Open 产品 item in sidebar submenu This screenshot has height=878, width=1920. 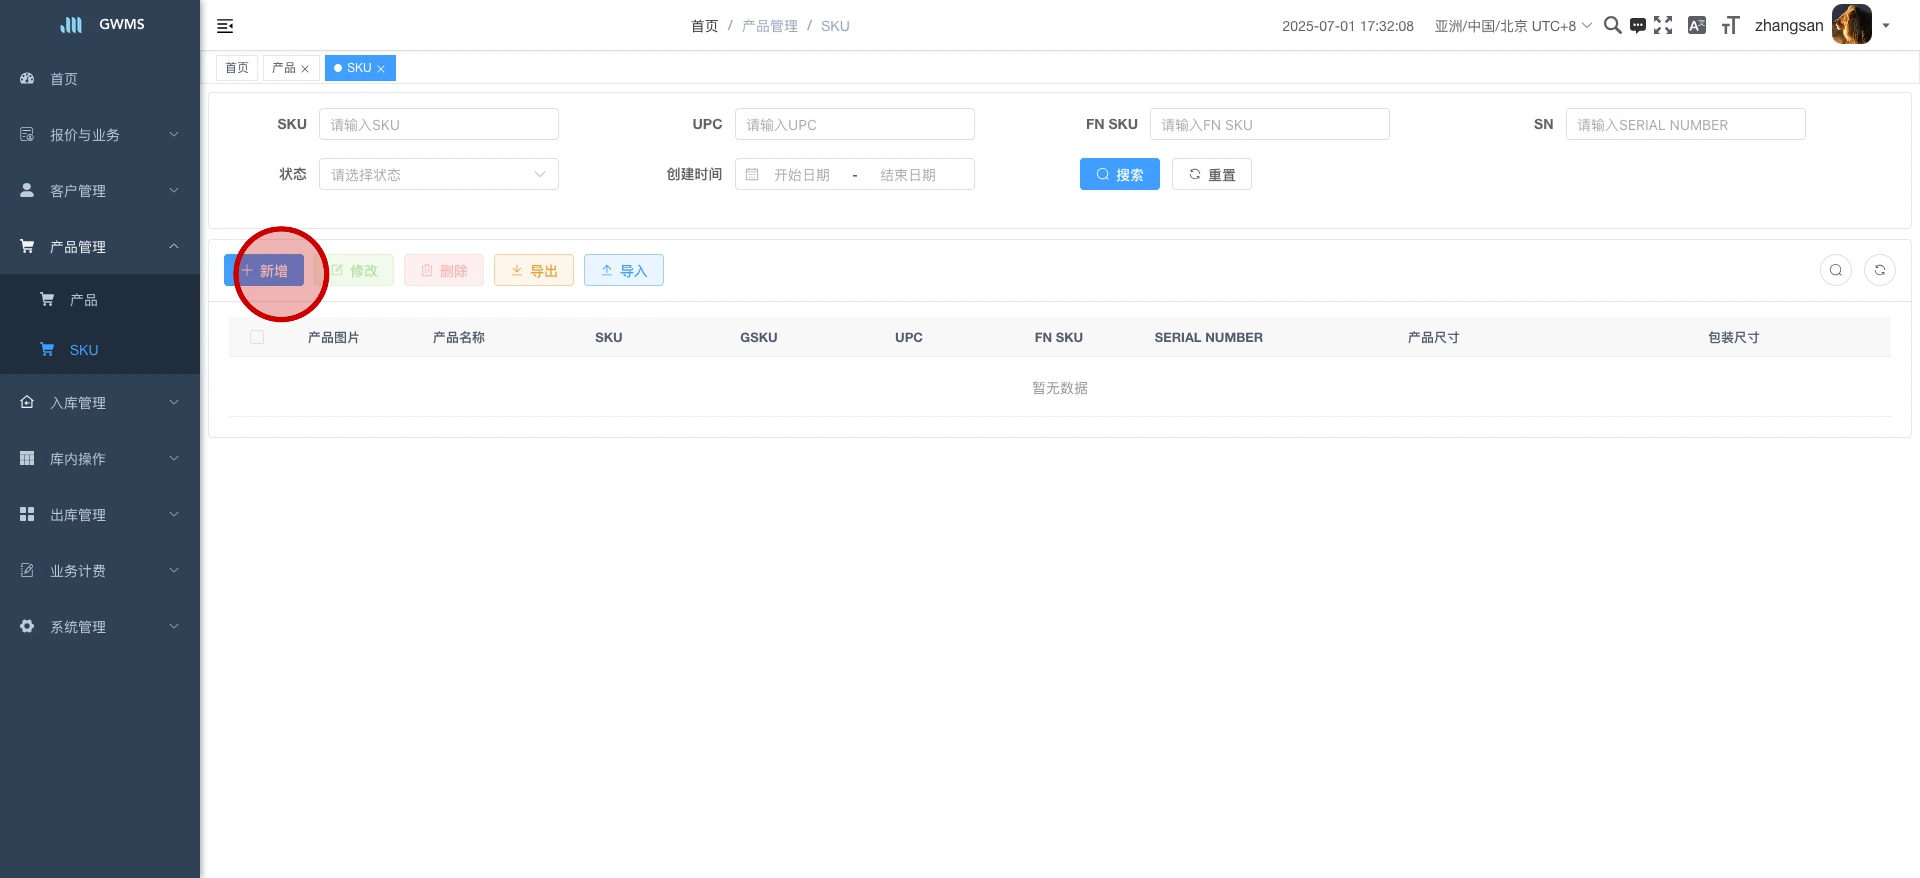(x=84, y=300)
